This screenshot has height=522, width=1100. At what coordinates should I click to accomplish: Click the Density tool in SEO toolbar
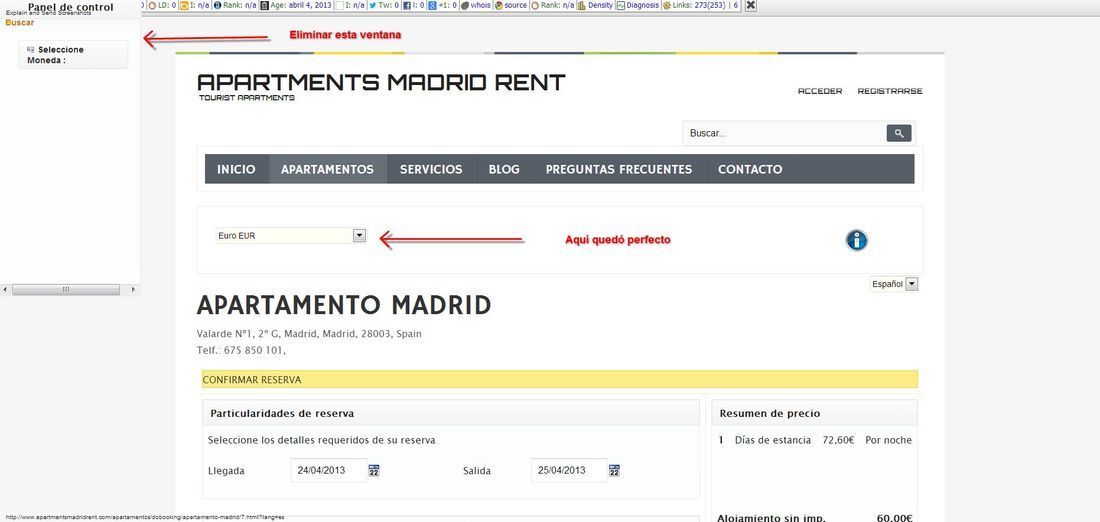tap(595, 5)
